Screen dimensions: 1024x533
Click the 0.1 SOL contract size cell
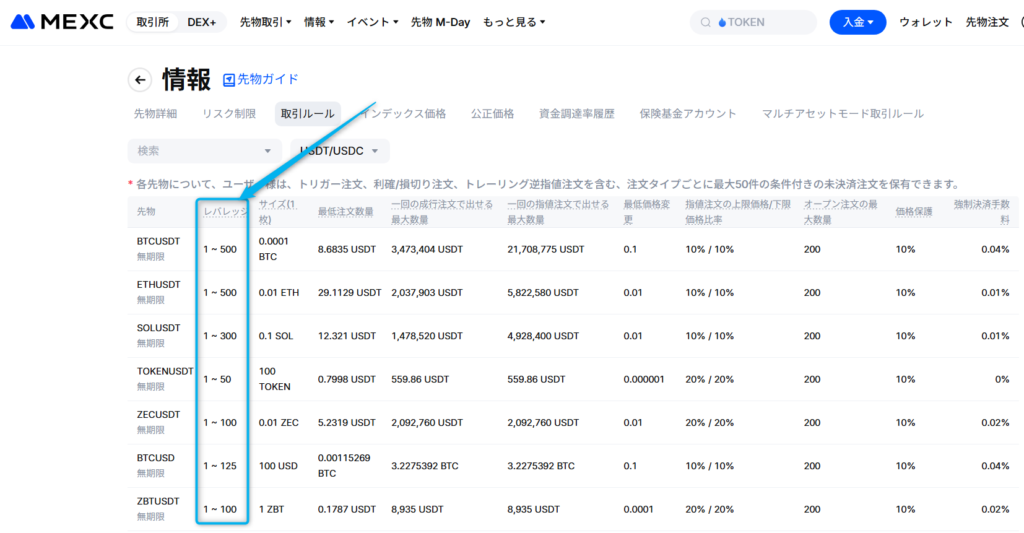[276, 336]
